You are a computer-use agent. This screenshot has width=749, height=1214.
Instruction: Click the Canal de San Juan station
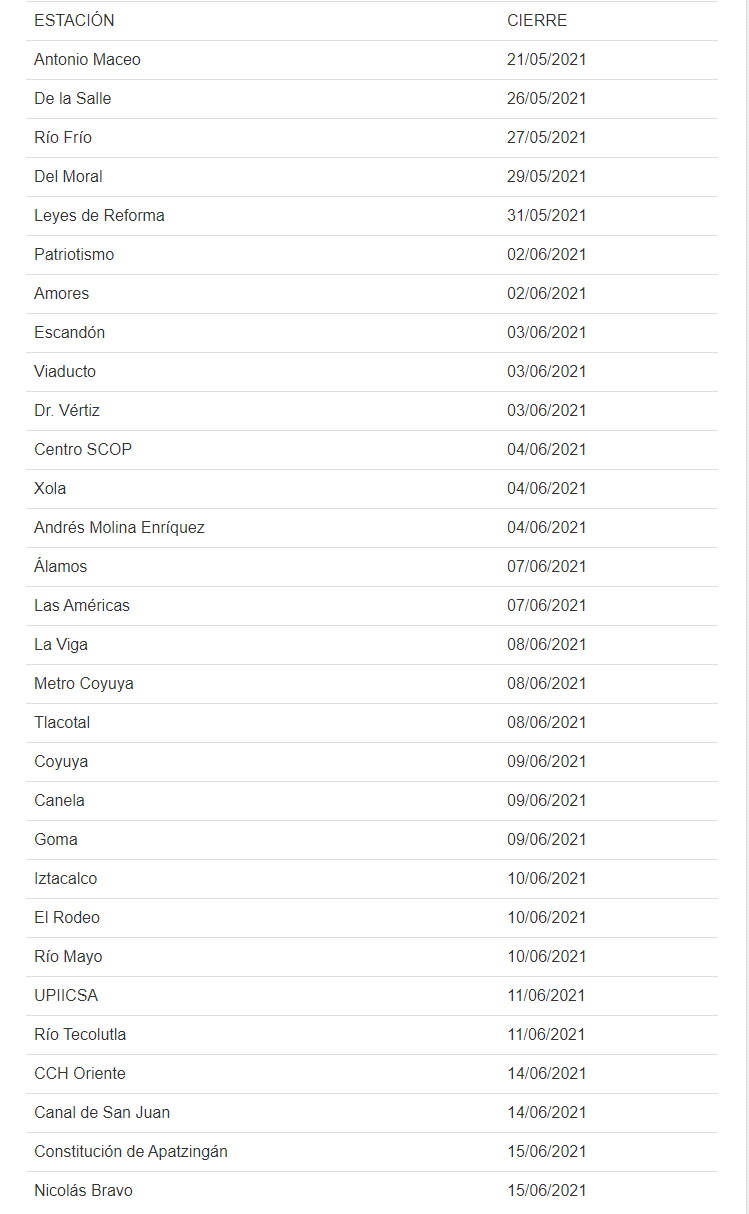(102, 1112)
